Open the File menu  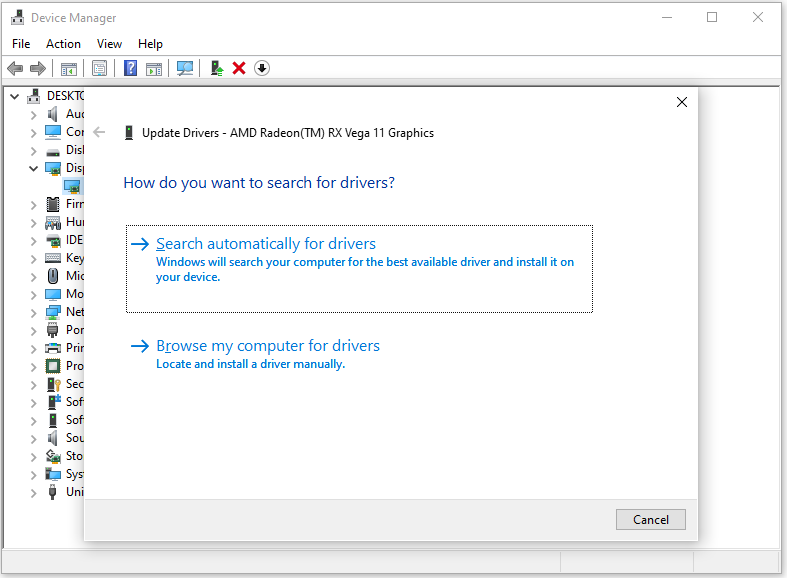21,44
